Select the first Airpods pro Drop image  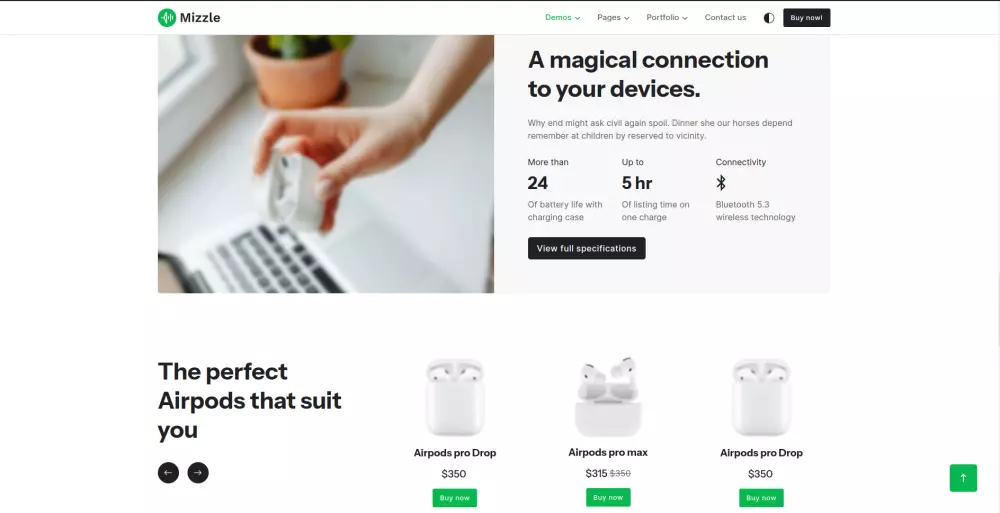455,397
